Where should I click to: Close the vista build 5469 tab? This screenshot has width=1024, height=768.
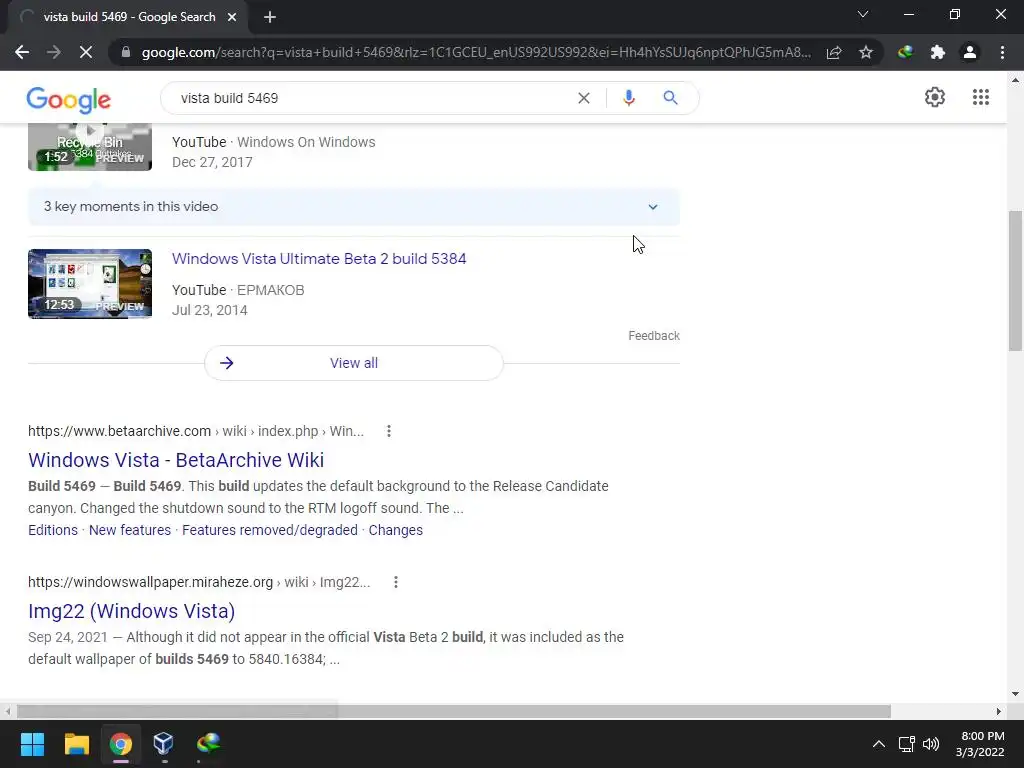point(232,18)
